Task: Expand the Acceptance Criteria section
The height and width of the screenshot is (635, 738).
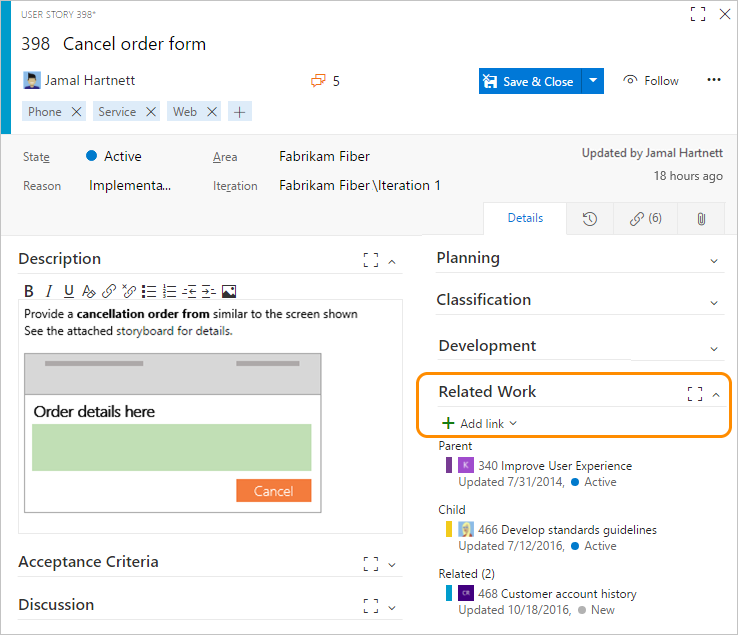Action: click(x=392, y=565)
